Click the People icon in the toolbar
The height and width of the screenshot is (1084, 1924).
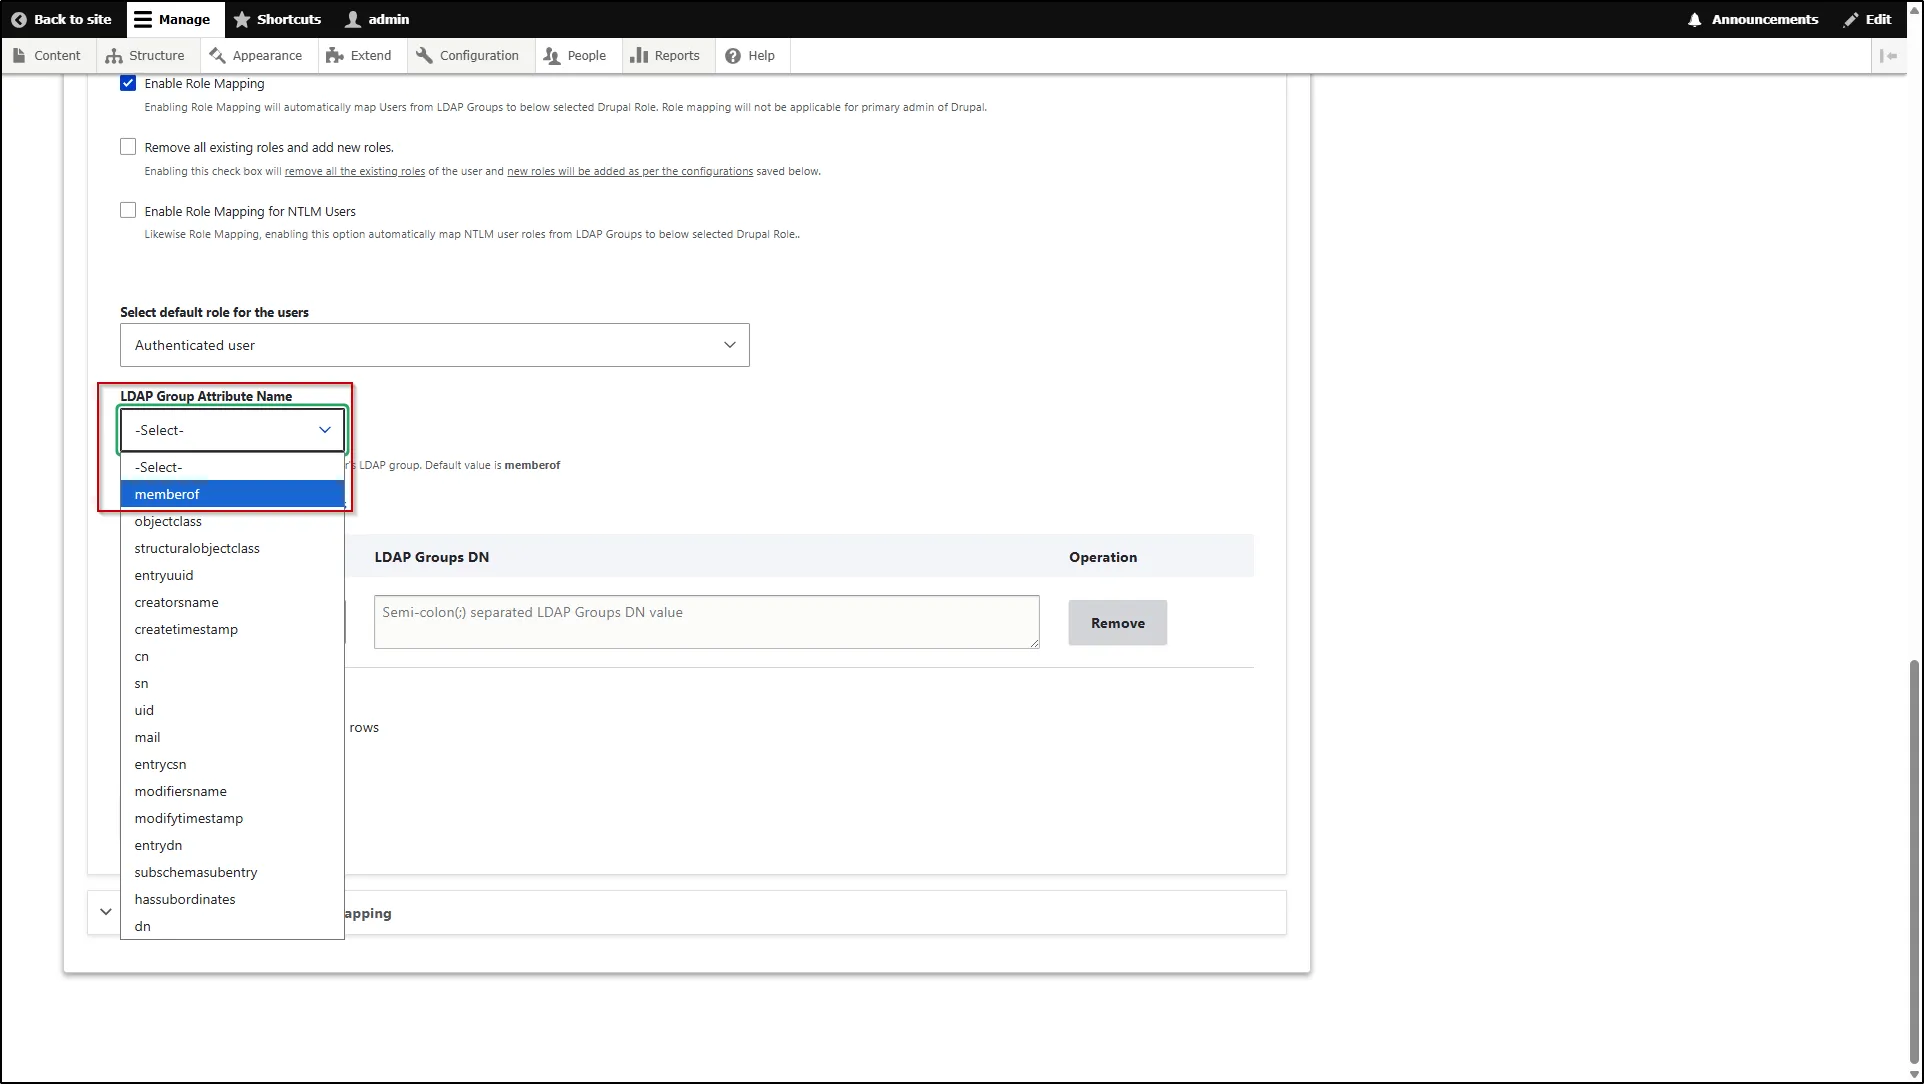tap(551, 55)
